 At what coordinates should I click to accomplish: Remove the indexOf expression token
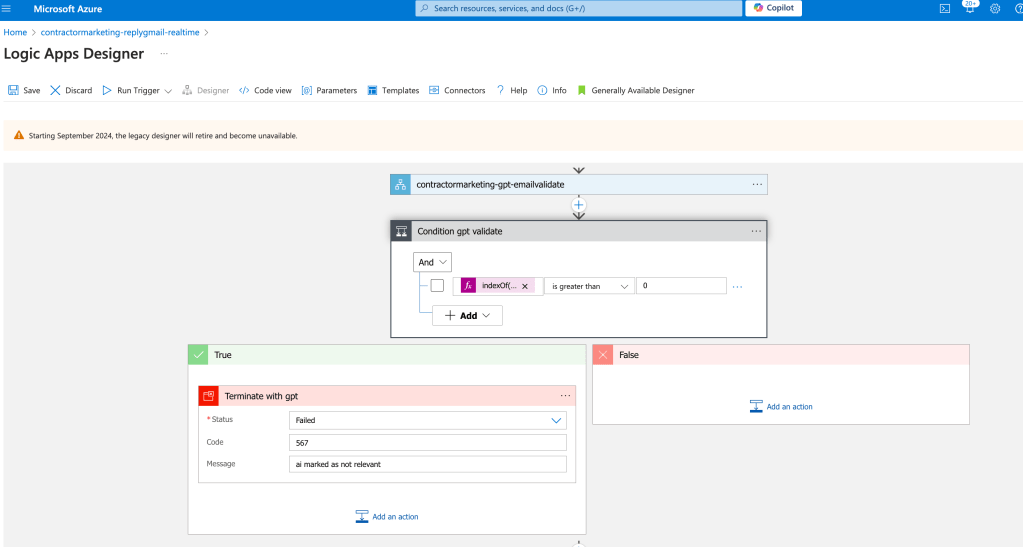[x=525, y=286]
